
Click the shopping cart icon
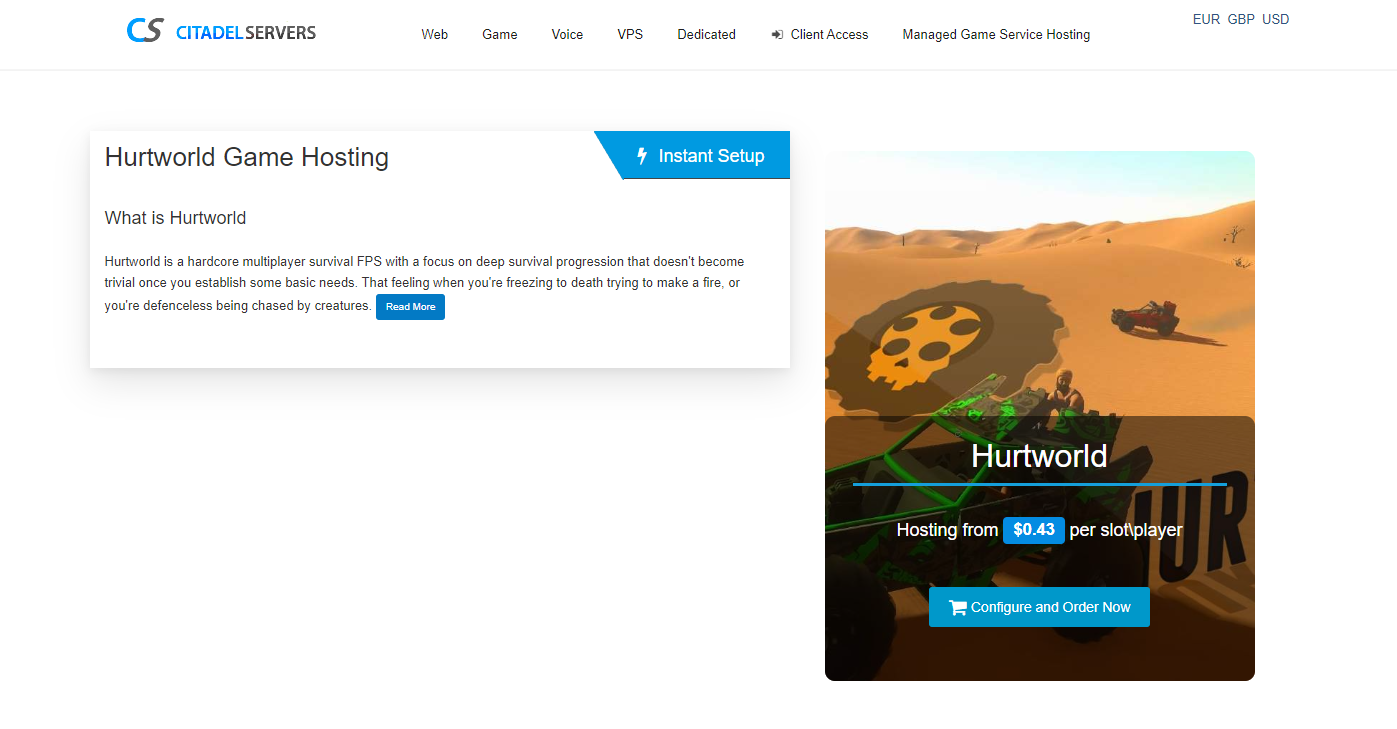958,607
